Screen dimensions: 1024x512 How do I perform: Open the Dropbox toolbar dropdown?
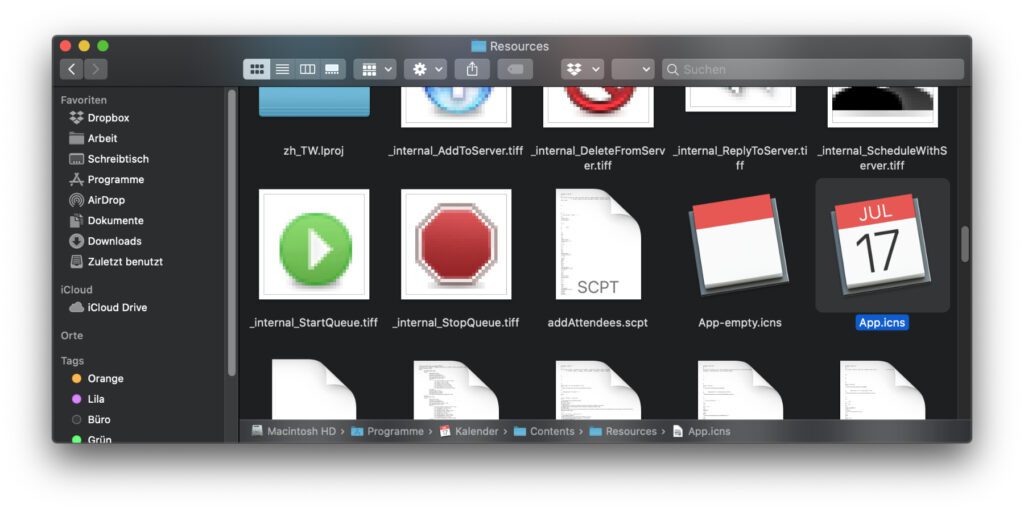coord(583,69)
